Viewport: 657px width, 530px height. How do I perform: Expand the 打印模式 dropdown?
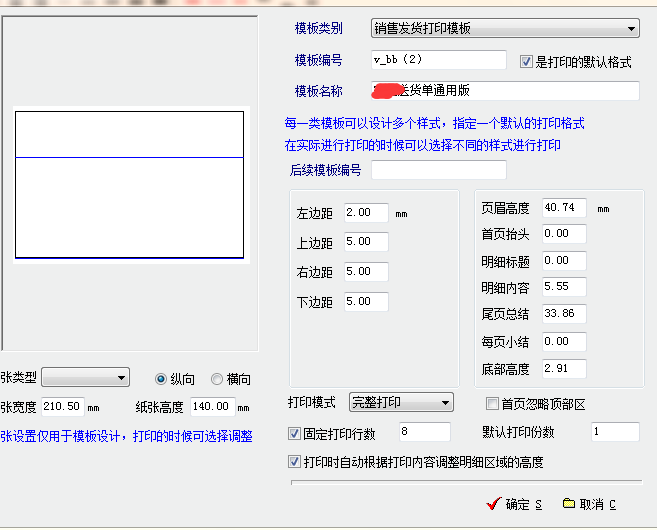(401, 403)
